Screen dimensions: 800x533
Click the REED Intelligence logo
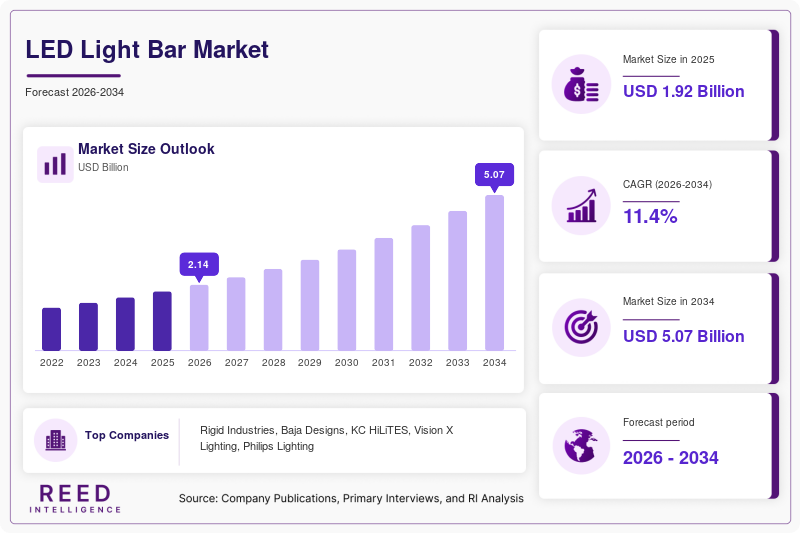(x=75, y=499)
